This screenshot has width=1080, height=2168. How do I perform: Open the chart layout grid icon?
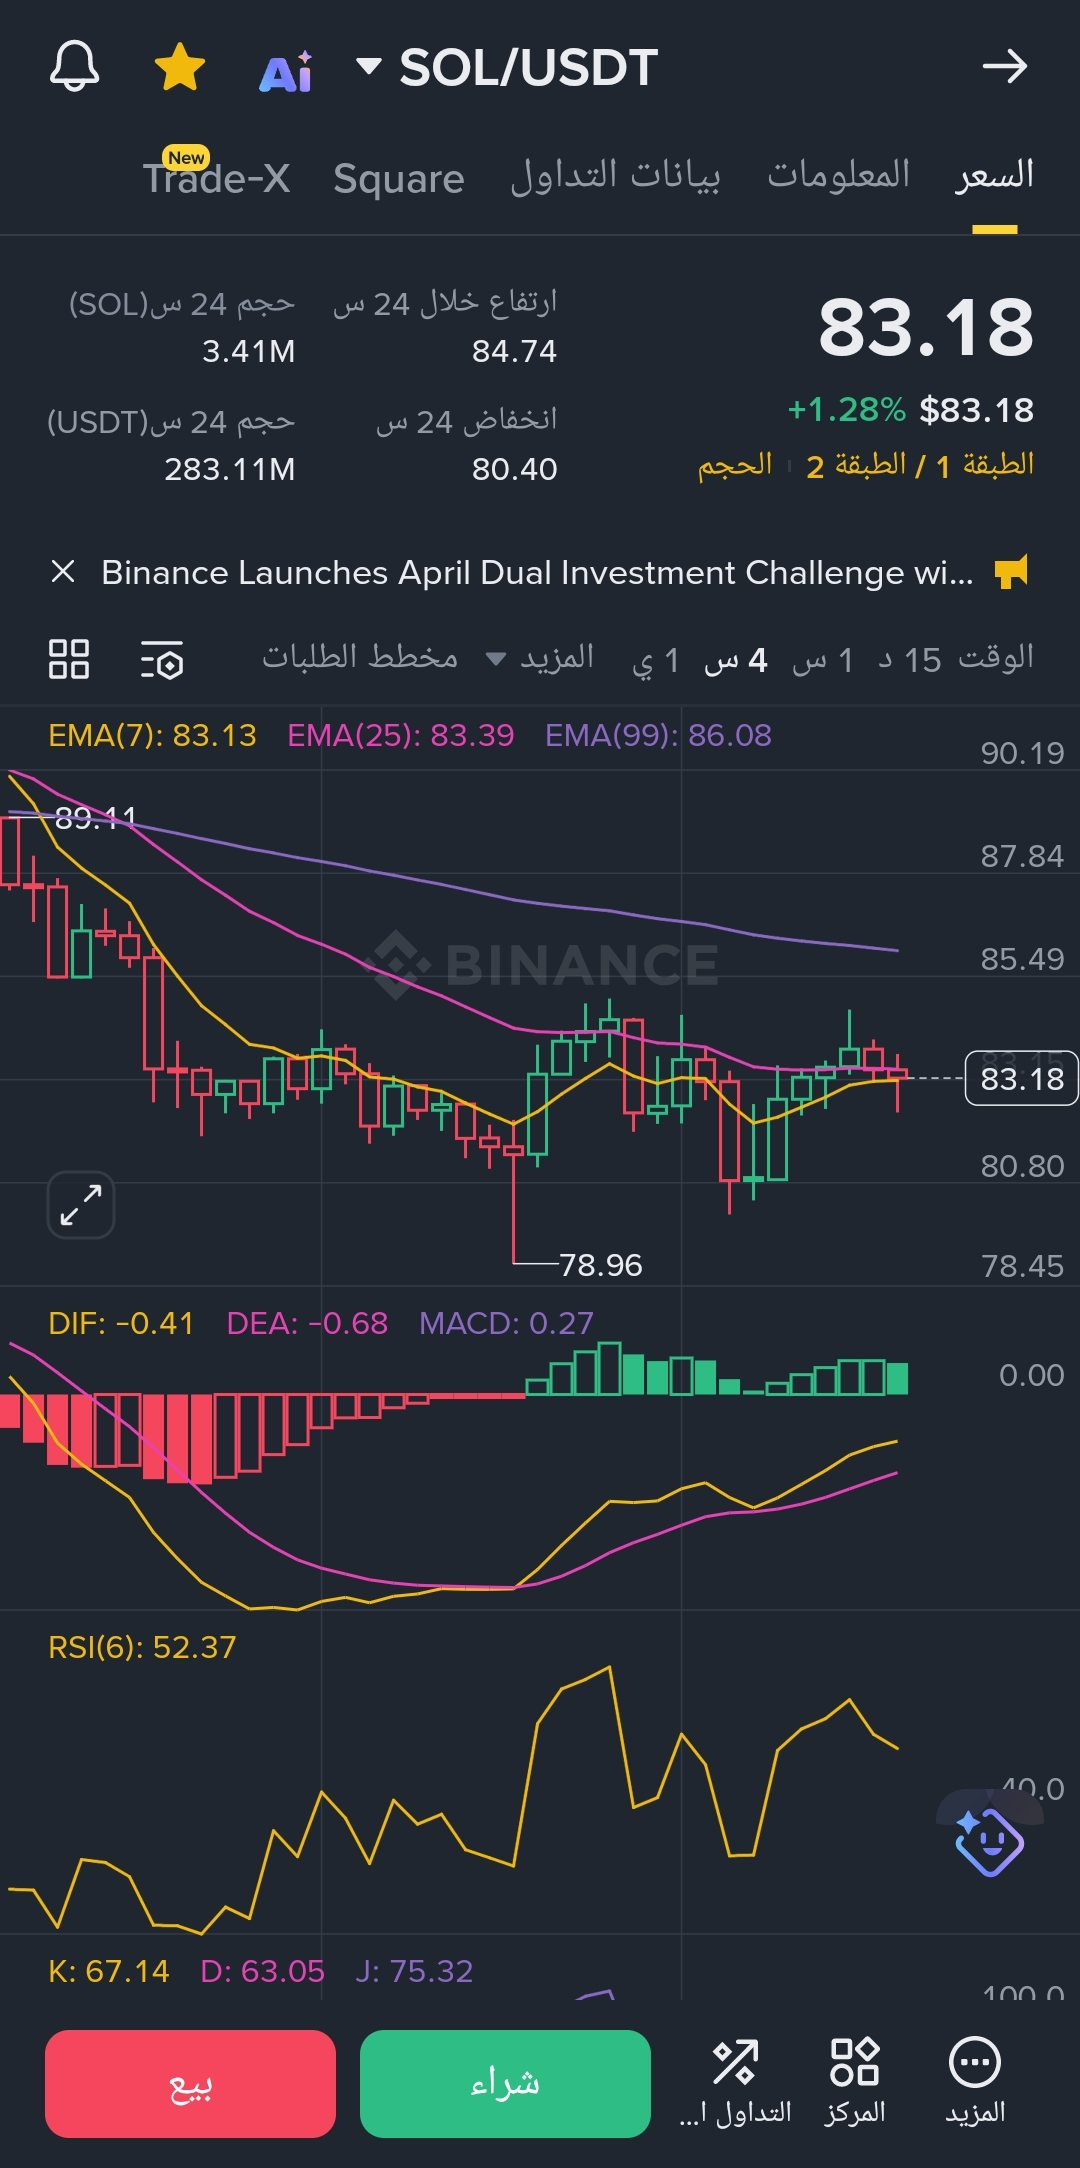[69, 659]
